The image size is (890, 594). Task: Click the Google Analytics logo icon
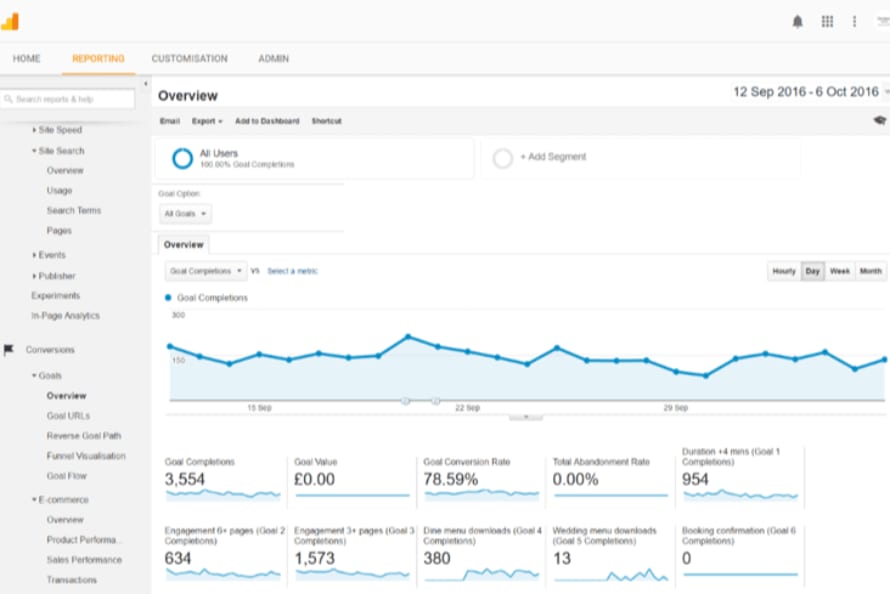10,21
